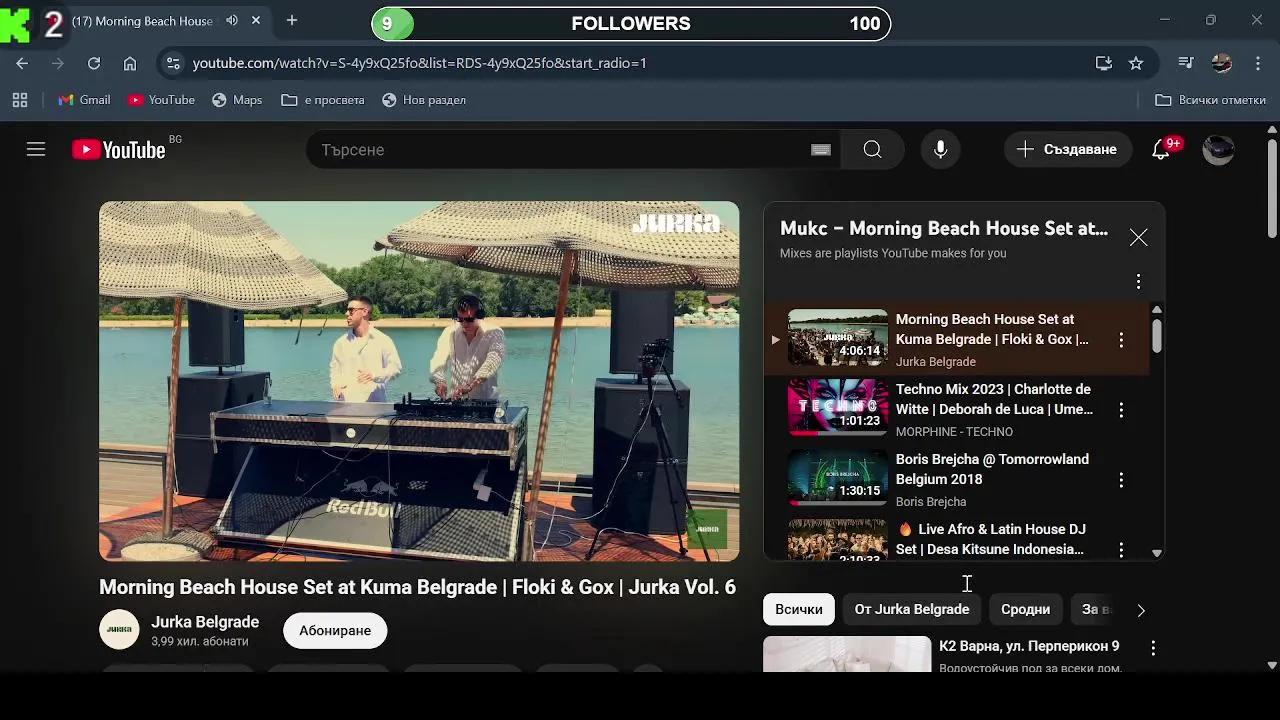Image resolution: width=1280 pixels, height=720 pixels.
Task: Play the Techno Mix 2023 playlist thumbnail
Action: pyautogui.click(x=838, y=408)
